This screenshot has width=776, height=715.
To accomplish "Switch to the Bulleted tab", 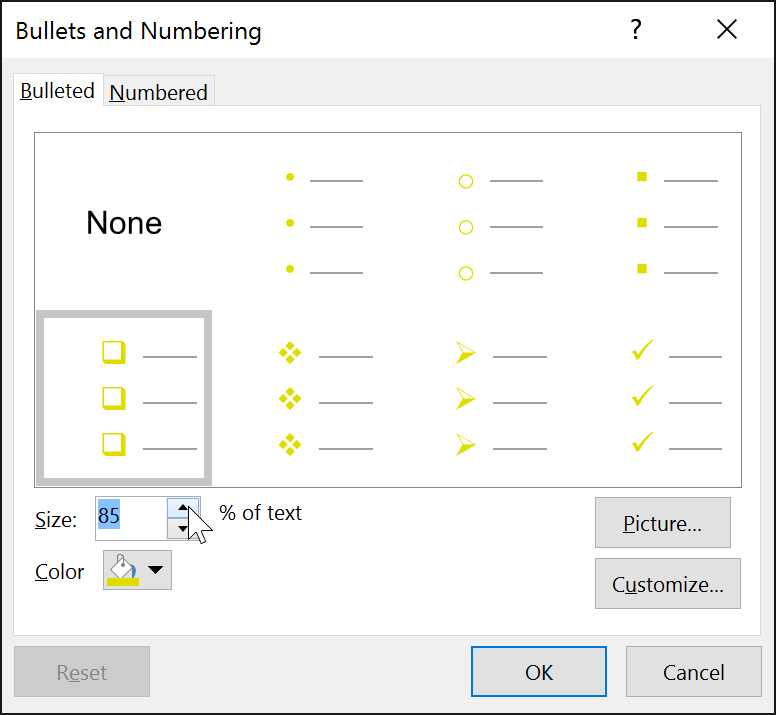I will pos(57,91).
